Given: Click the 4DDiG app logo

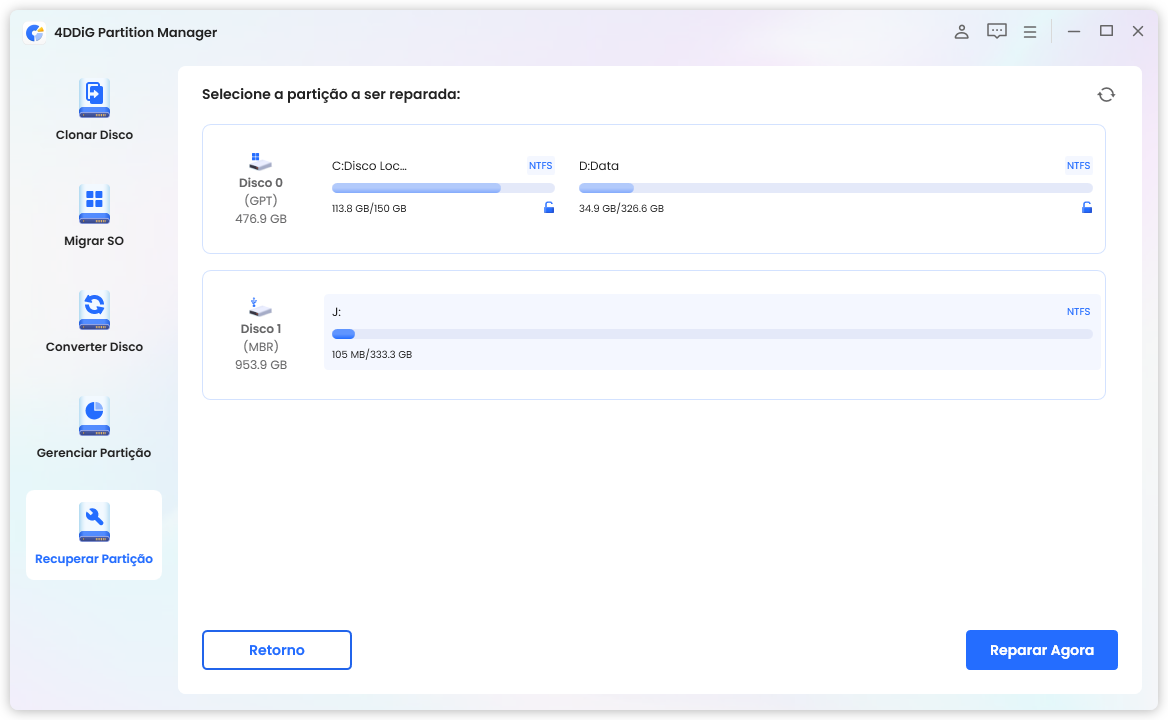Looking at the screenshot, I should click(x=35, y=32).
